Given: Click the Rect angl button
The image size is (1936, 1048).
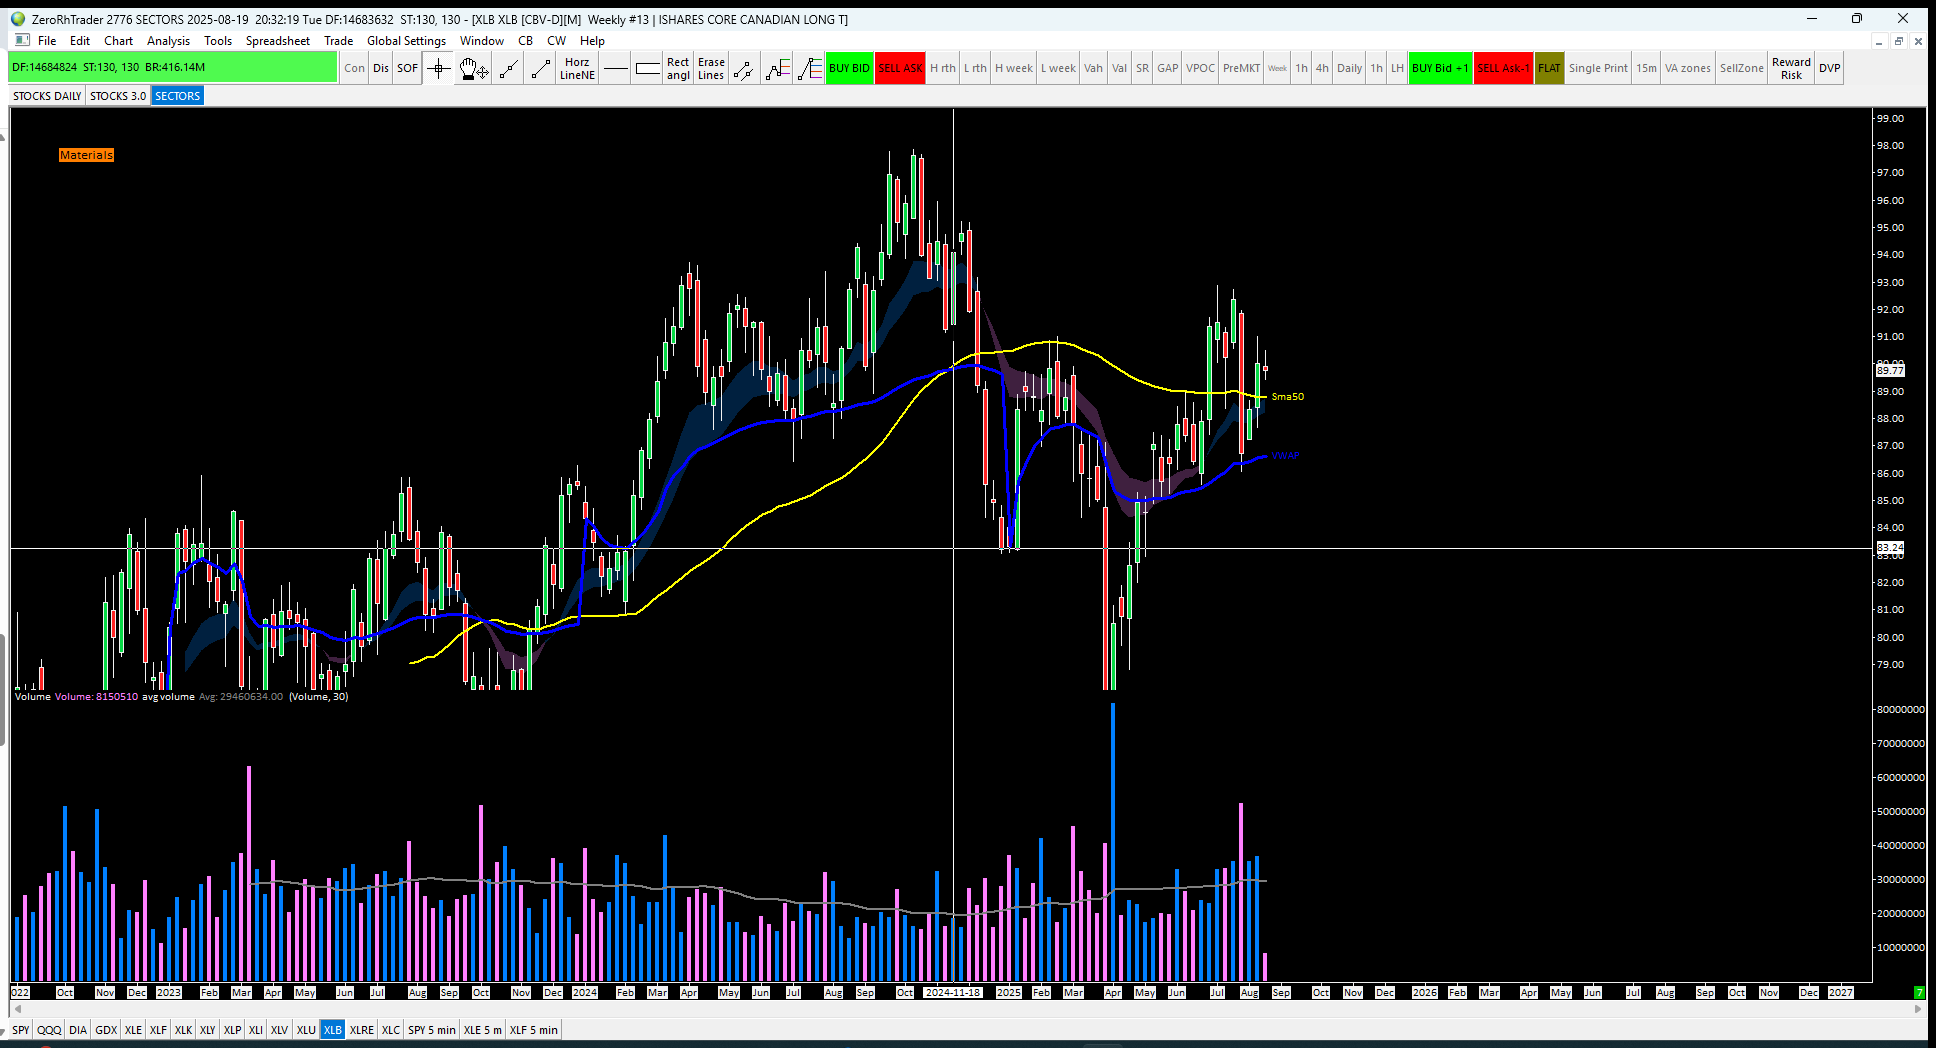Looking at the screenshot, I should click(x=678, y=68).
